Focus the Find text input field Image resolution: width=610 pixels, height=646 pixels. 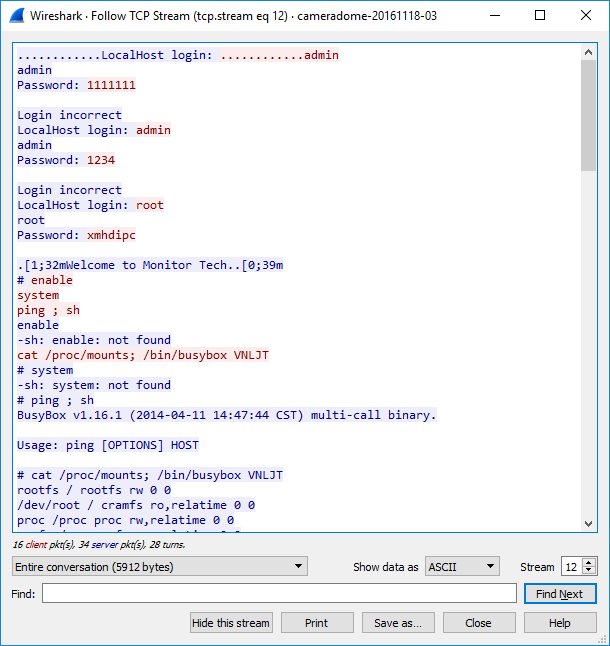(x=279, y=594)
